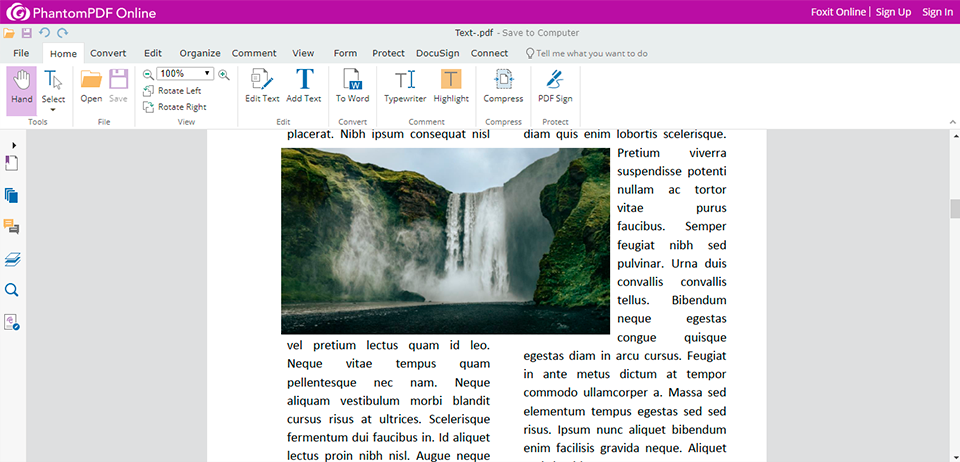Activate the Typewriter tool
This screenshot has height=462, width=960.
[405, 86]
